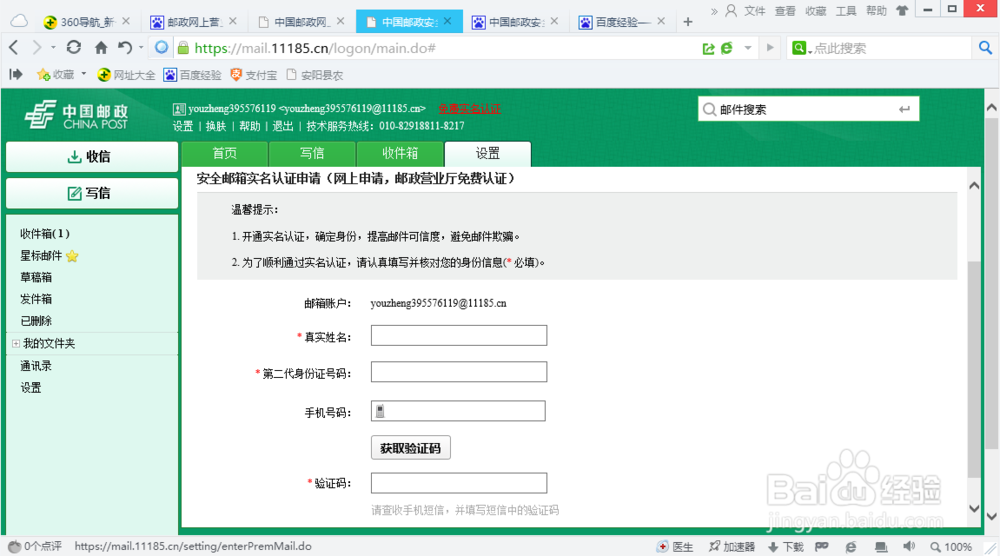Viewport: 1000px width, 556px height.
Task: Open 草稿箱 folder in sidebar
Action: click(36, 277)
